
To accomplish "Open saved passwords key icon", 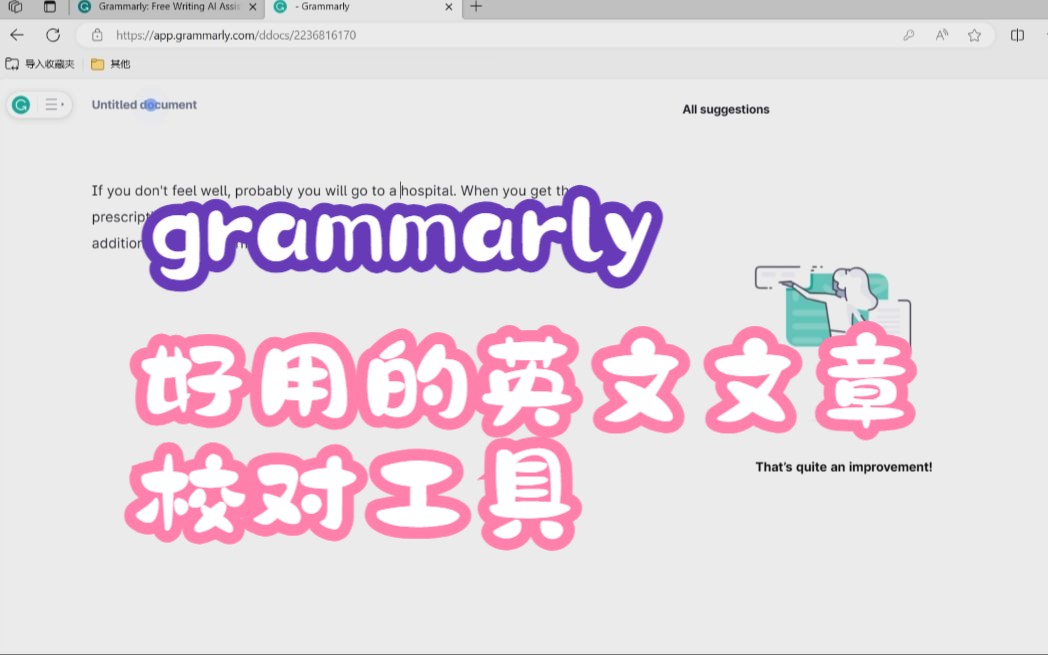I will tap(908, 35).
